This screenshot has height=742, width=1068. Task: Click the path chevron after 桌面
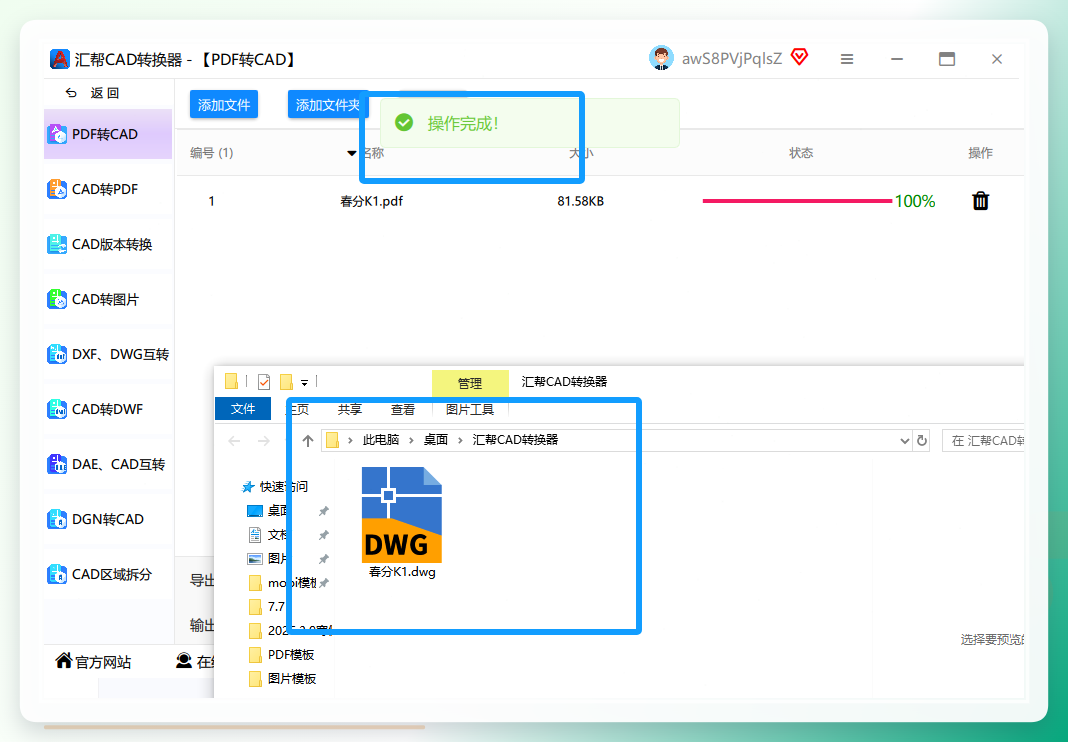click(x=460, y=441)
